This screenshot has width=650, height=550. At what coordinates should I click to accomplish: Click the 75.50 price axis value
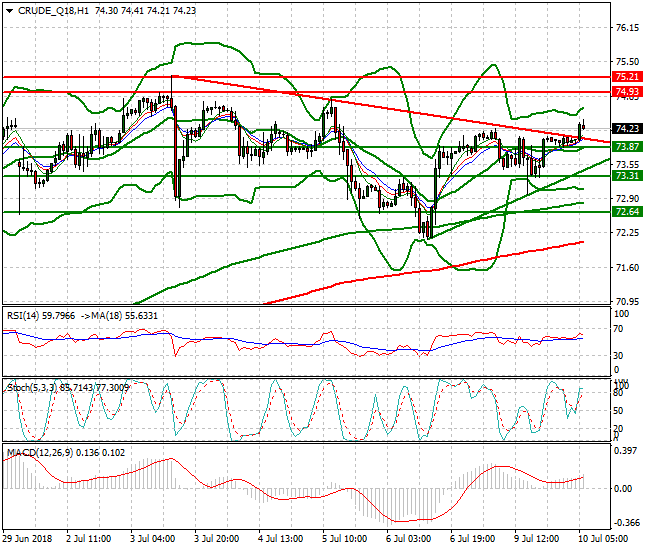click(x=627, y=62)
